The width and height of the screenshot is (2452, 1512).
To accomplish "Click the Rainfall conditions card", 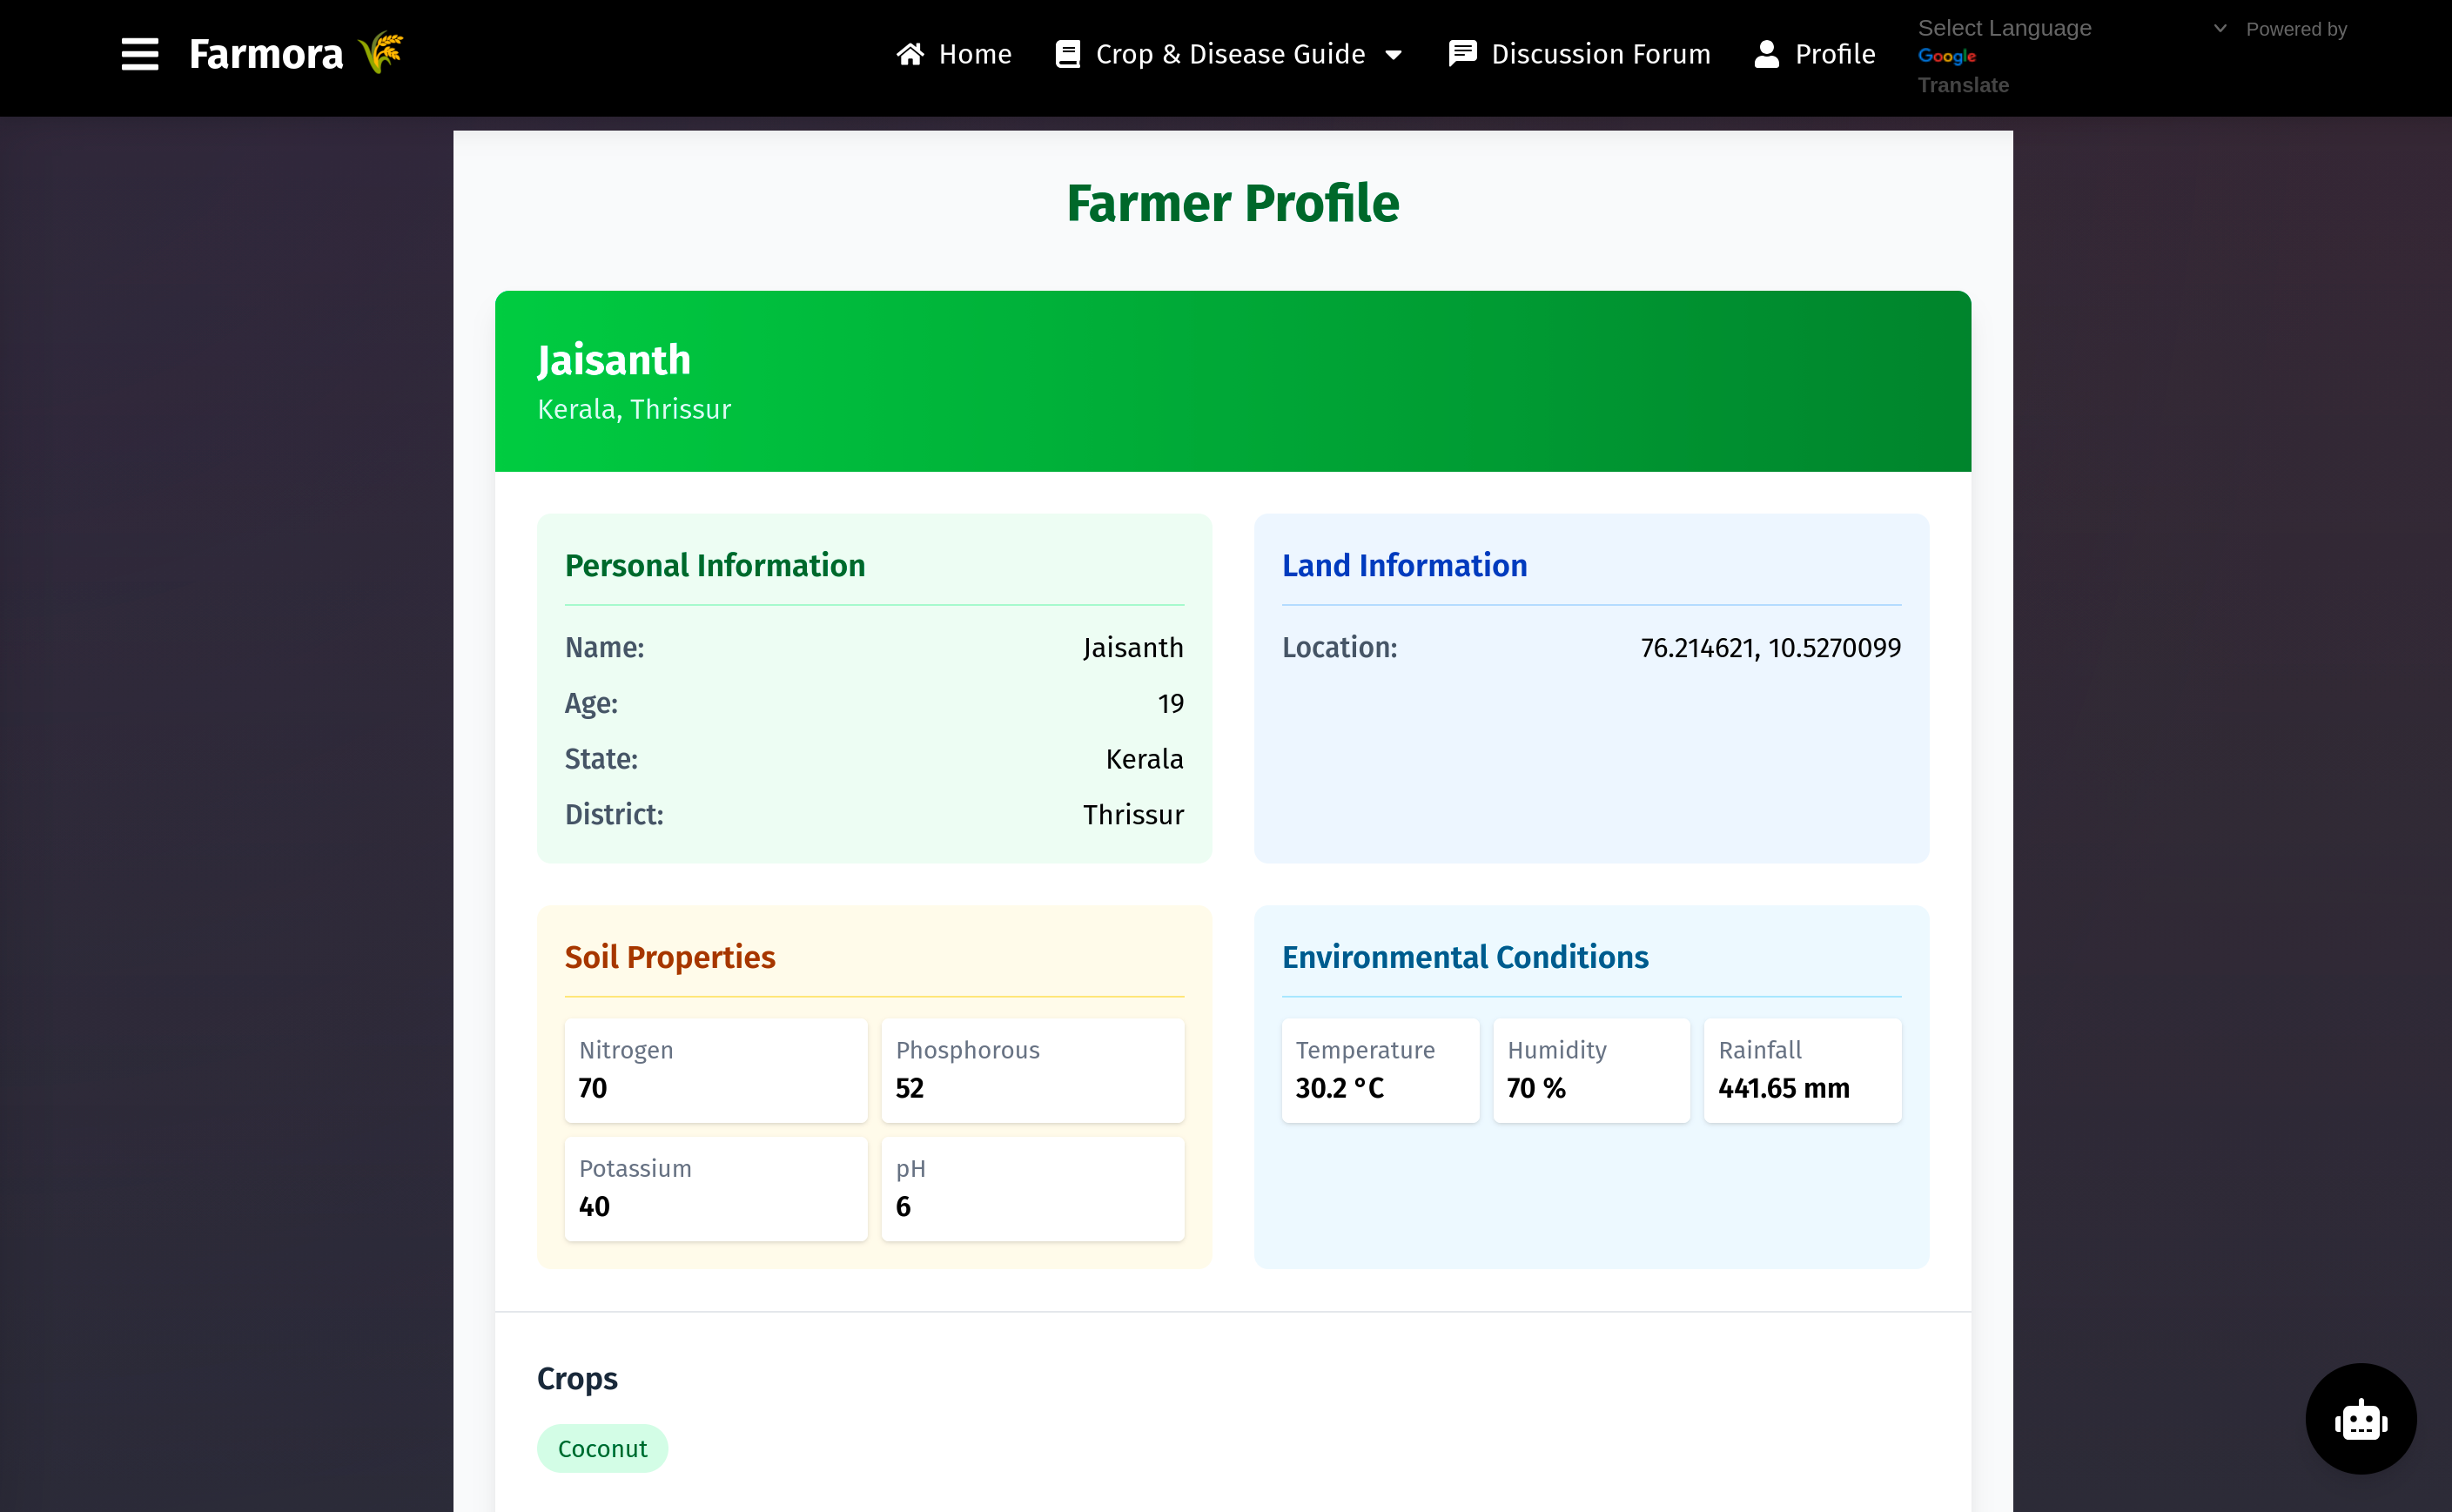I will [1802, 1070].
